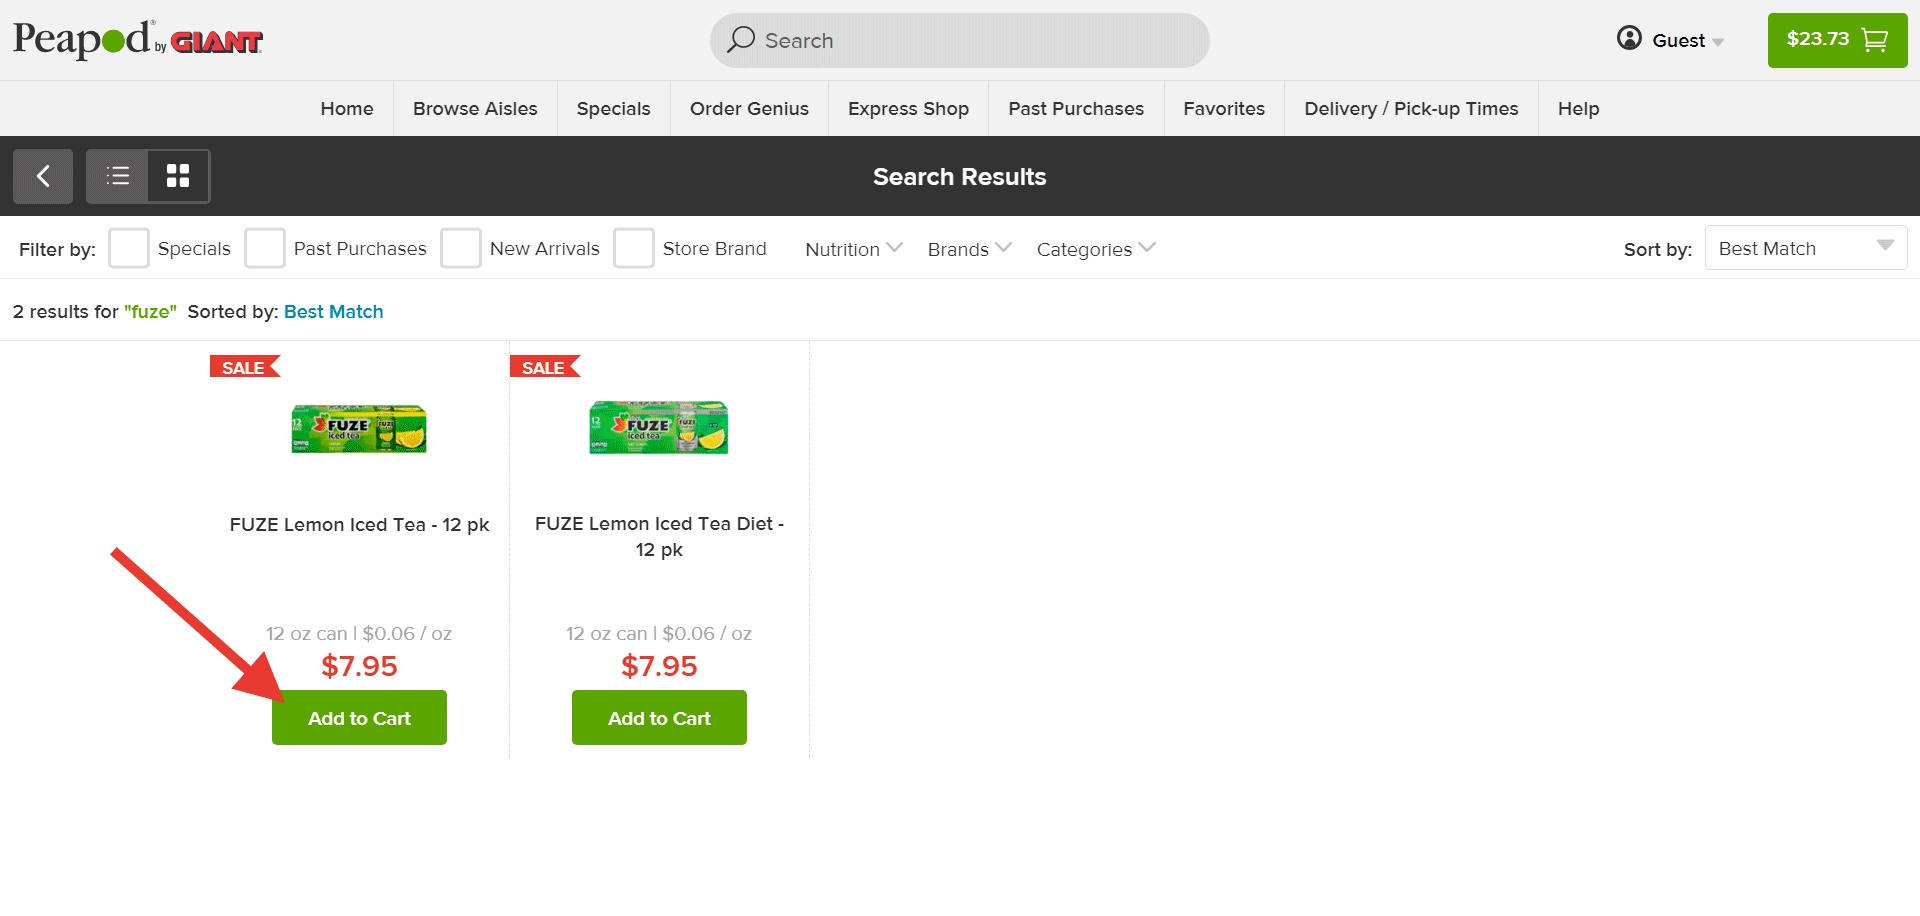Switch to grid view layout
Viewport: 1920px width, 916px height.
tap(178, 176)
